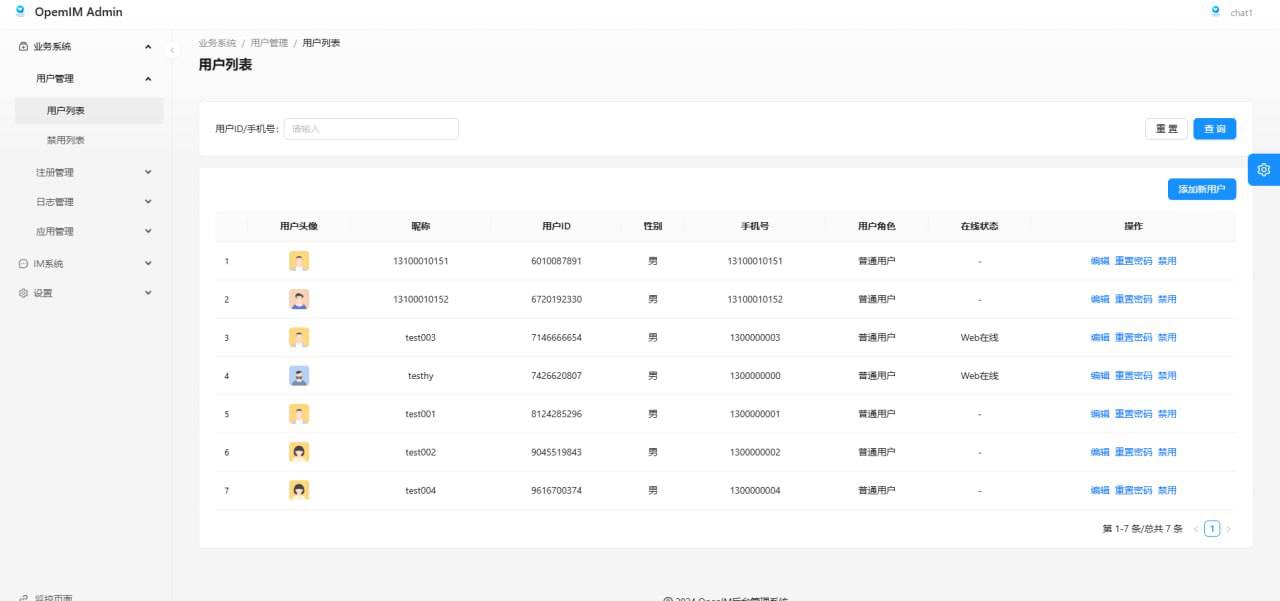Focus the 用户ID/手机号 search input
This screenshot has width=1280, height=601.
(370, 129)
